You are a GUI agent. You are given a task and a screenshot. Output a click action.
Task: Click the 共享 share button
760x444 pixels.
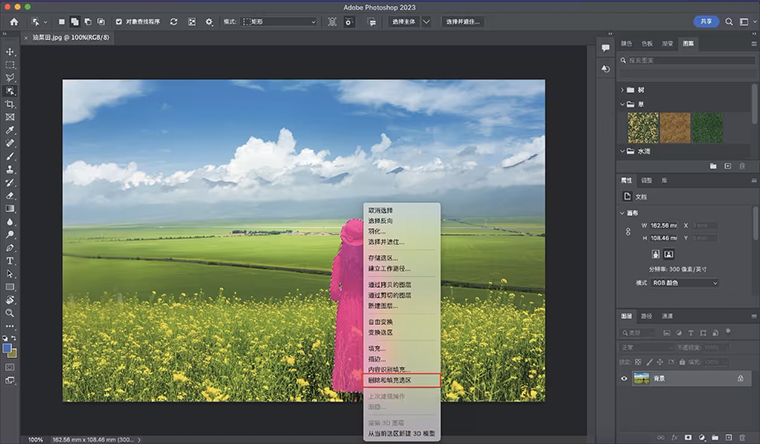point(706,21)
